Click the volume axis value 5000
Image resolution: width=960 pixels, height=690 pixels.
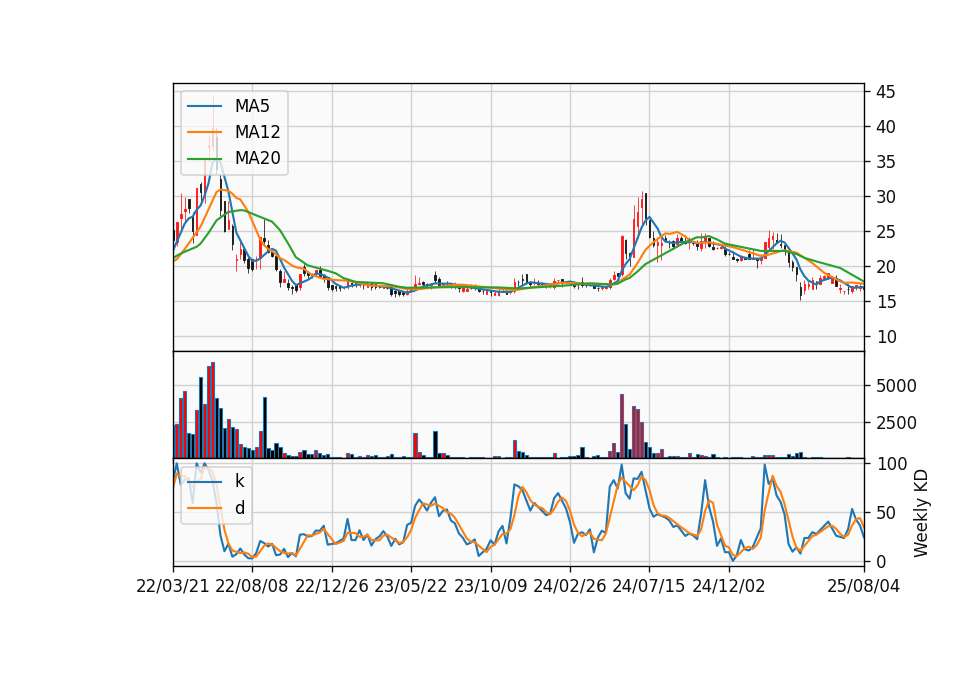click(x=896, y=386)
